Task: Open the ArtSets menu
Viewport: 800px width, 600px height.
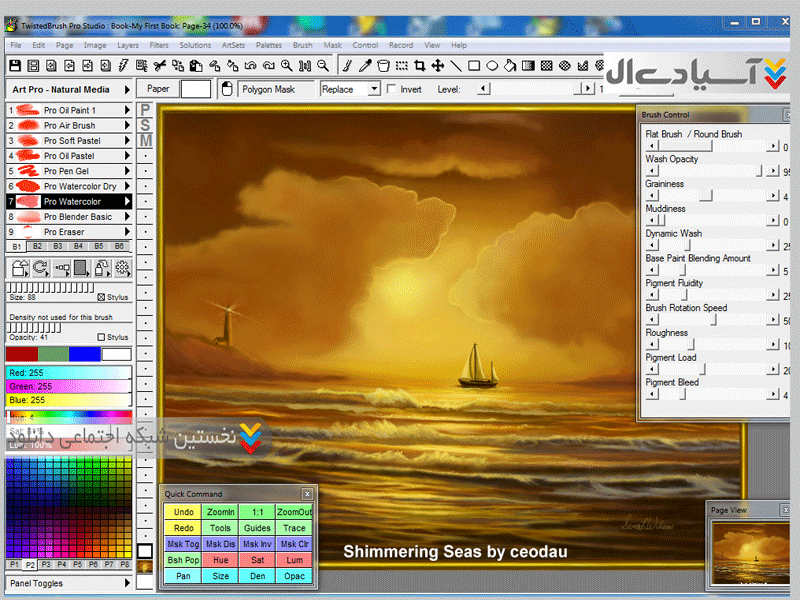Action: [233, 45]
